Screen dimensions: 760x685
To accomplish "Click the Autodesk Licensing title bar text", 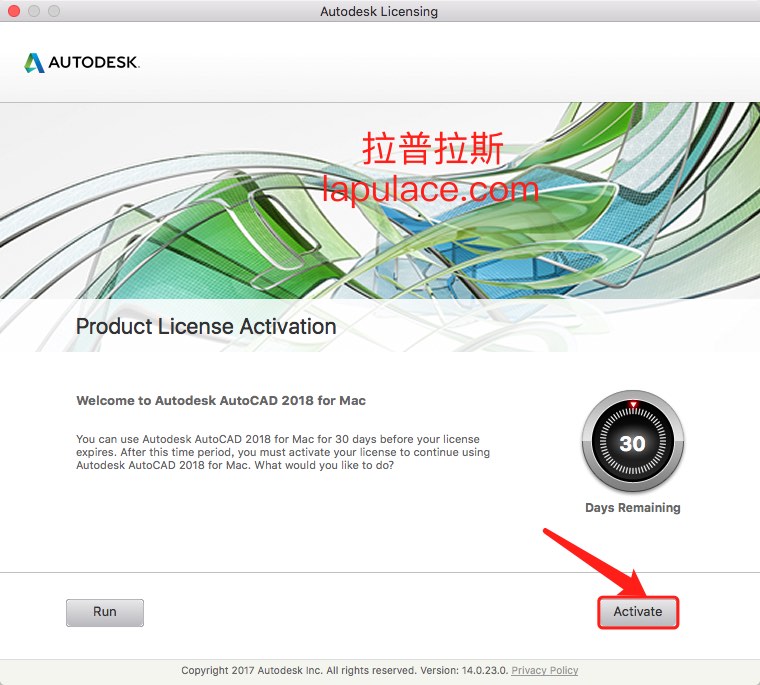I will pyautogui.click(x=379, y=11).
